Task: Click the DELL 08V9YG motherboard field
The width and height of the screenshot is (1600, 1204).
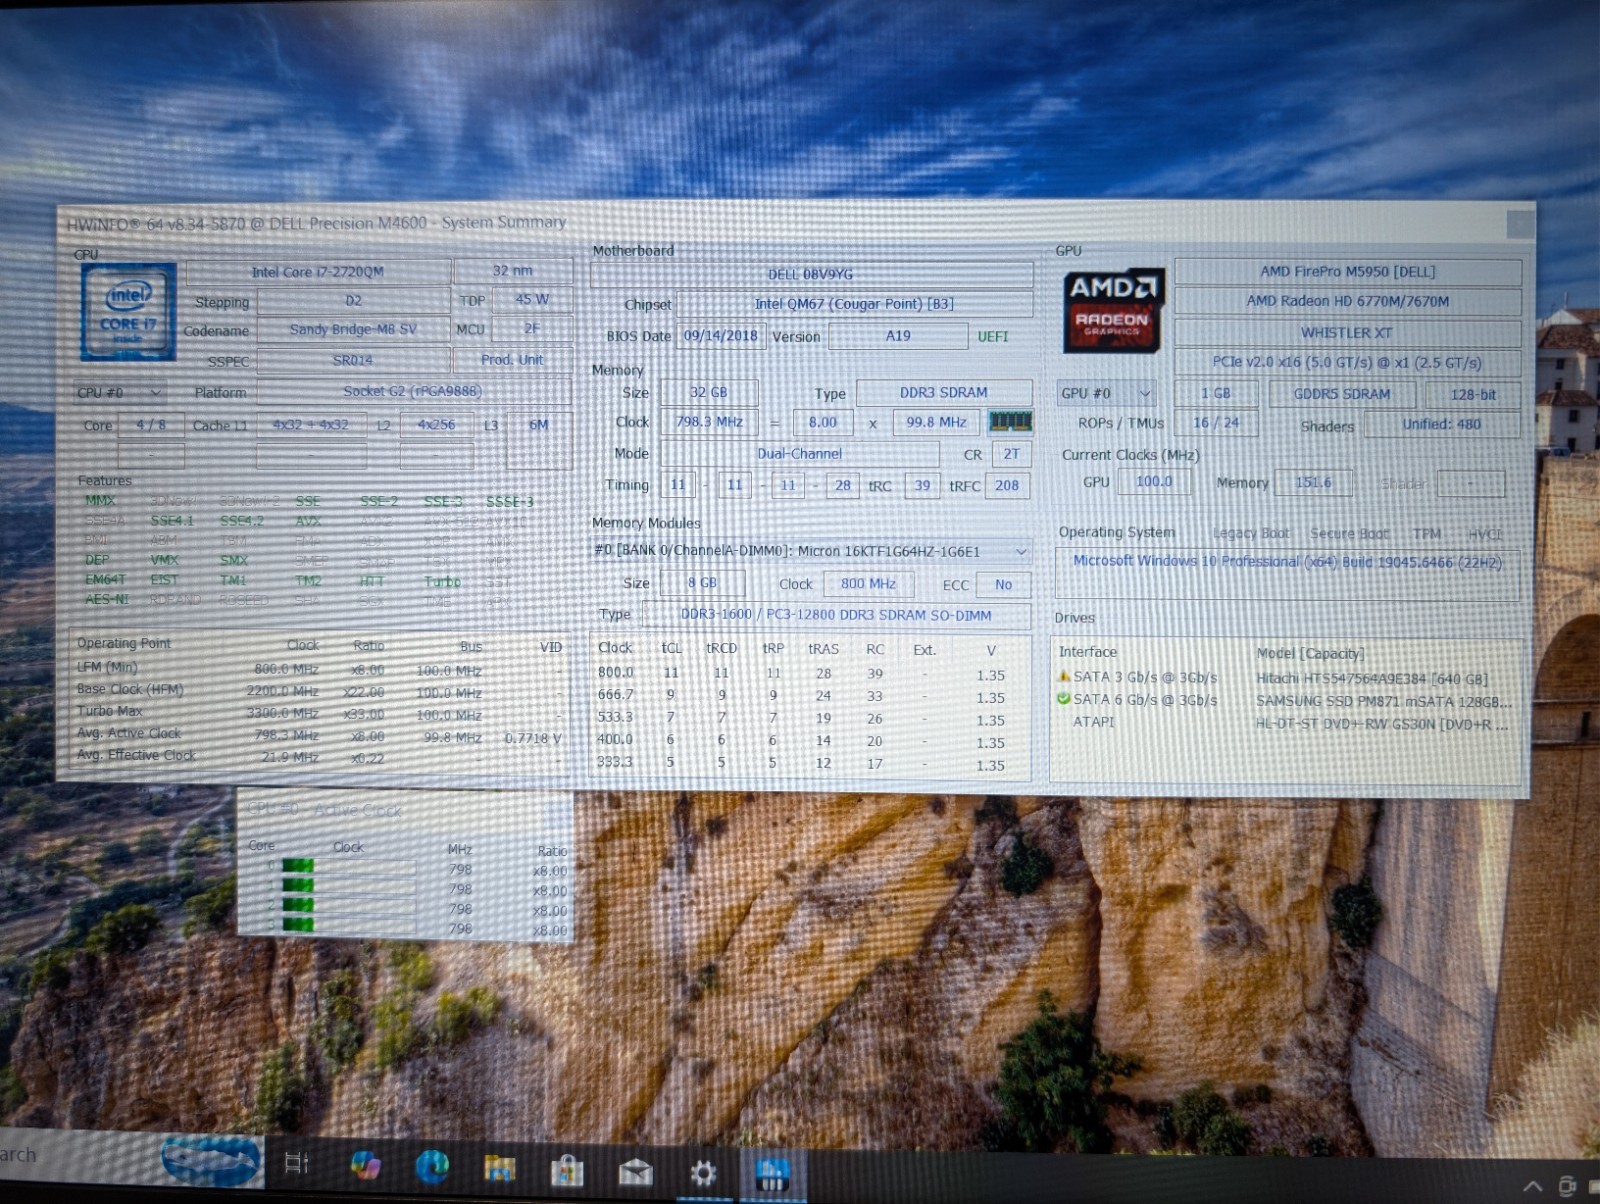Action: 811,274
